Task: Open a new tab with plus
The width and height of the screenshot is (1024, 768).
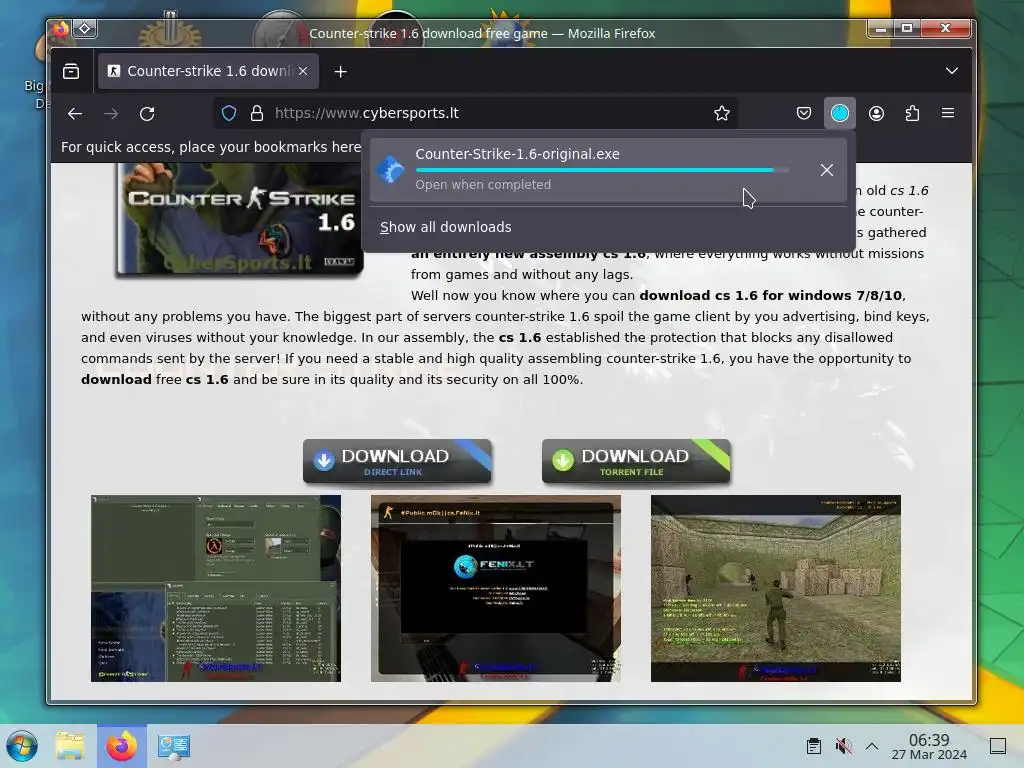Action: click(340, 72)
